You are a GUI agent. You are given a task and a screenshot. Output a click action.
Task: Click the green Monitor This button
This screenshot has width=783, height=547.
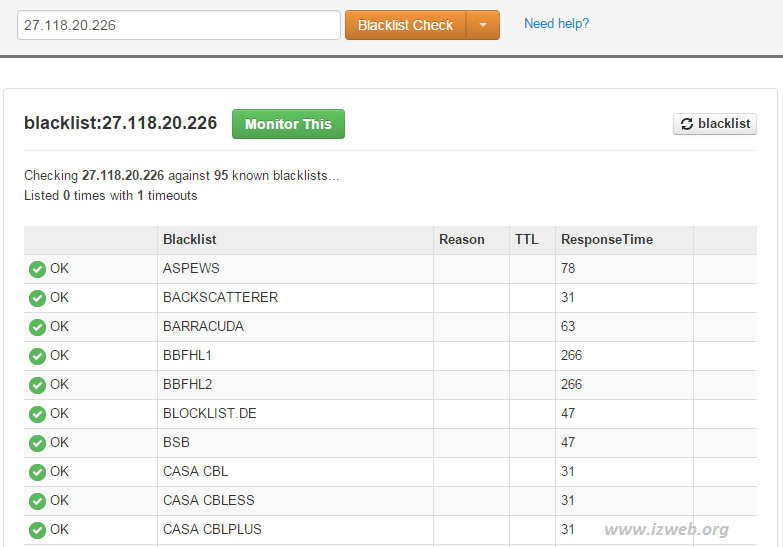tap(288, 124)
